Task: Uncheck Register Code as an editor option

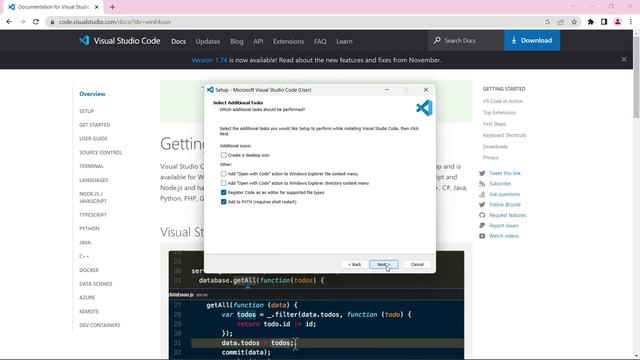Action: [x=224, y=193]
